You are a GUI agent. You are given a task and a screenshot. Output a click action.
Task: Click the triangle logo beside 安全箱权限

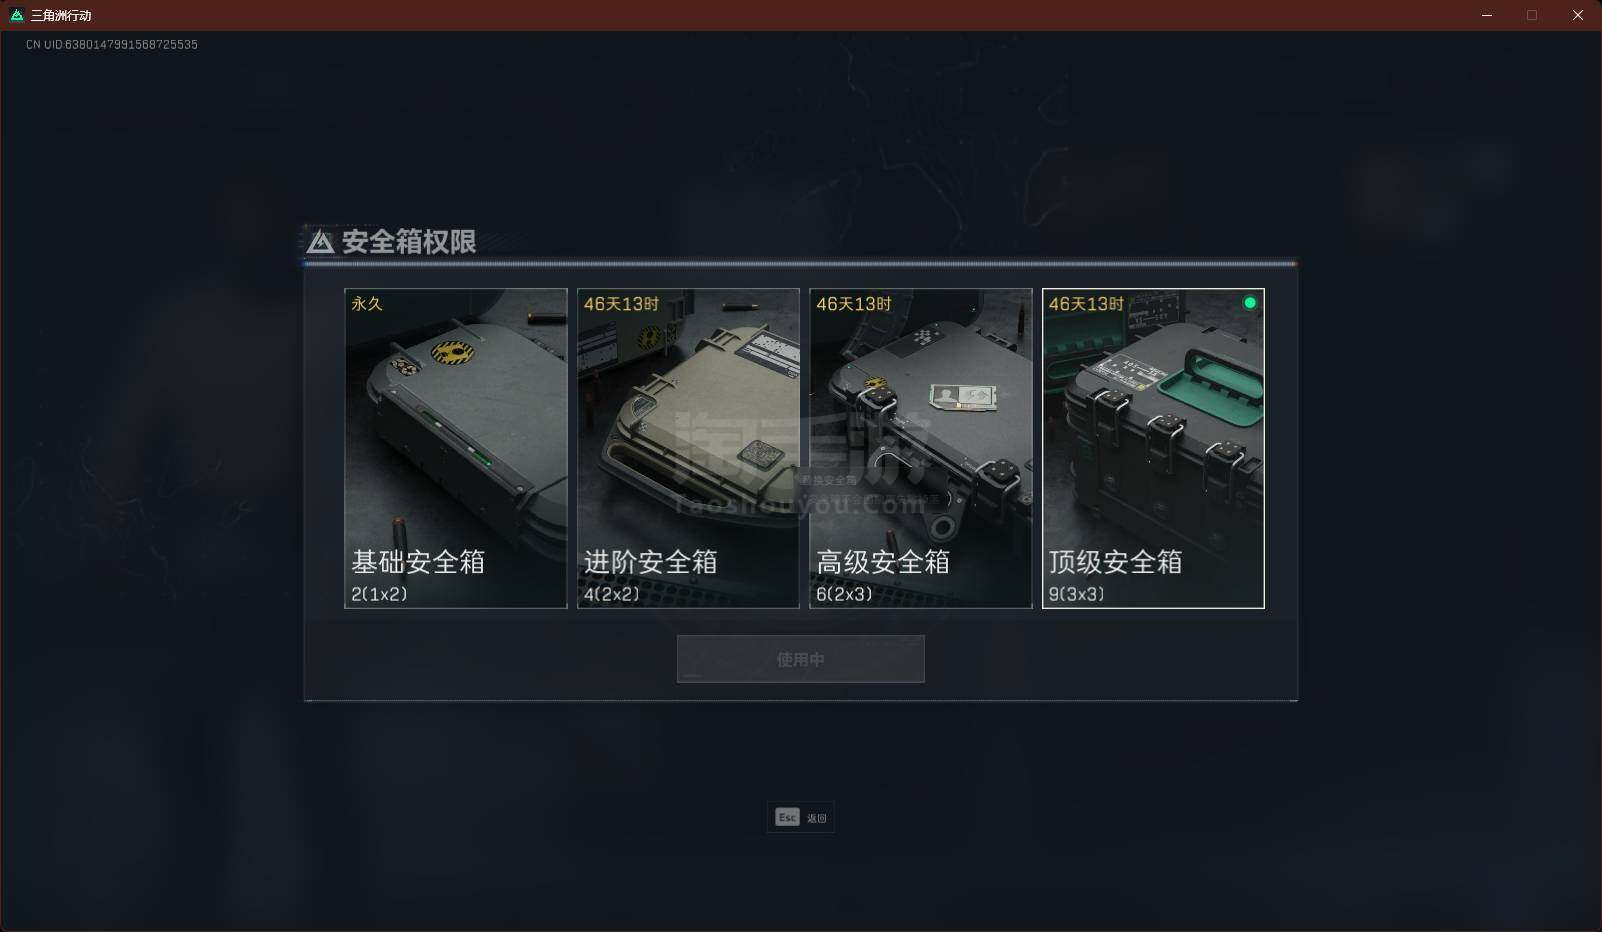point(320,242)
